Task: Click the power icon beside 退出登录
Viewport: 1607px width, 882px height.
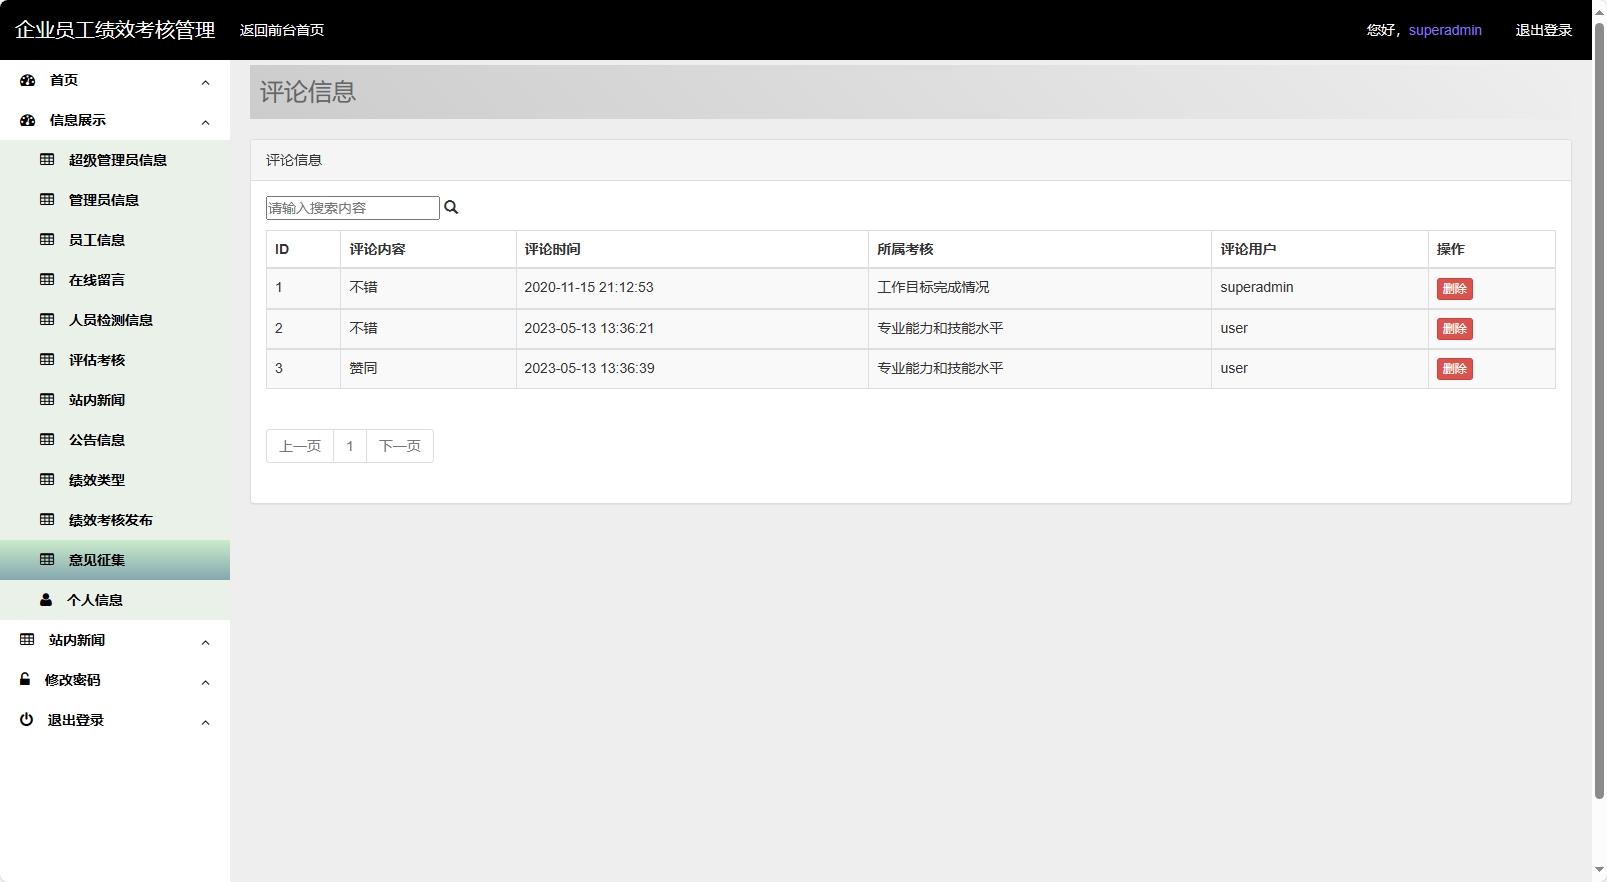Action: (x=26, y=720)
